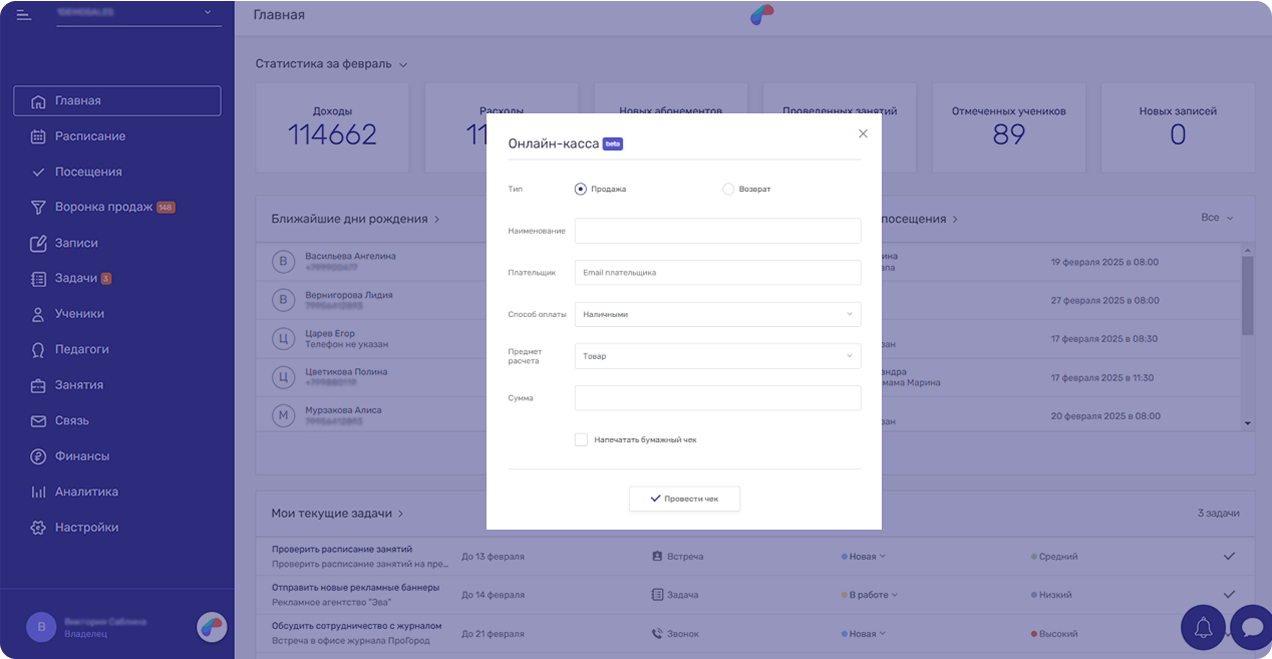Select the Возврат radio button
The width and height of the screenshot is (1272, 659).
point(728,189)
